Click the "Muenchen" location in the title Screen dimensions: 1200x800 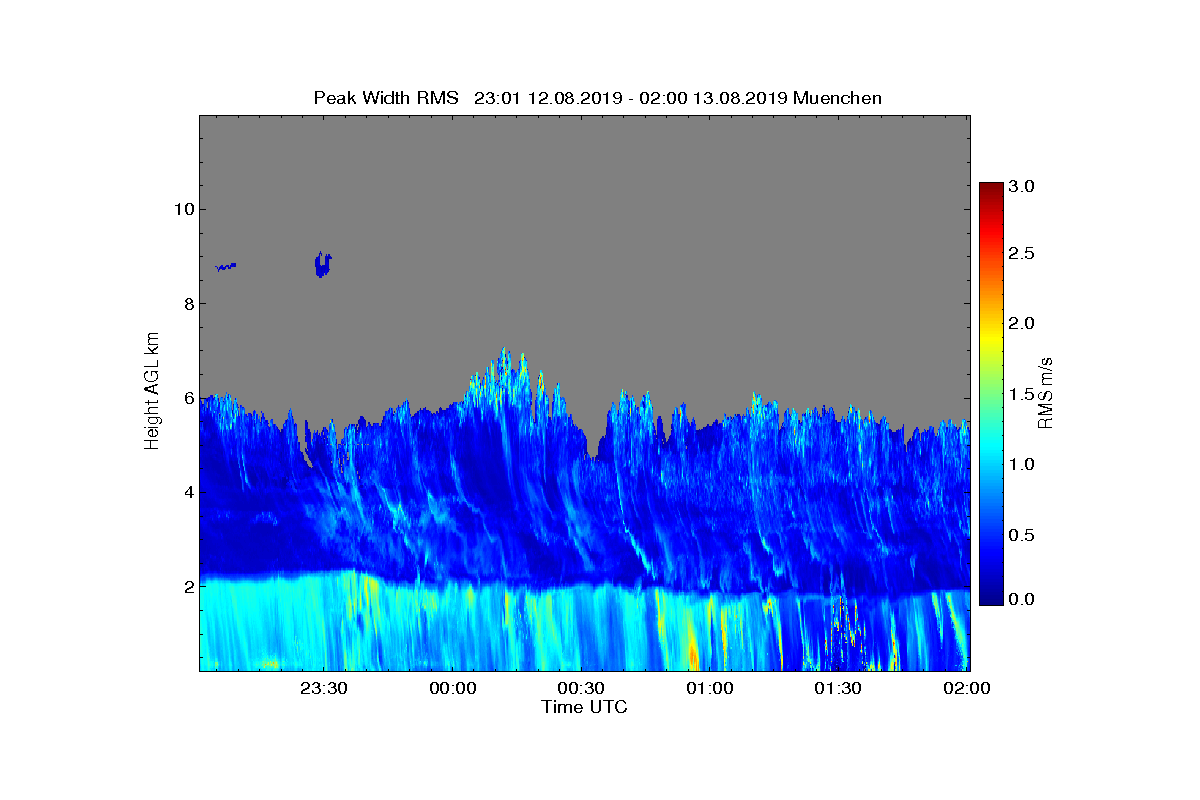tap(837, 98)
